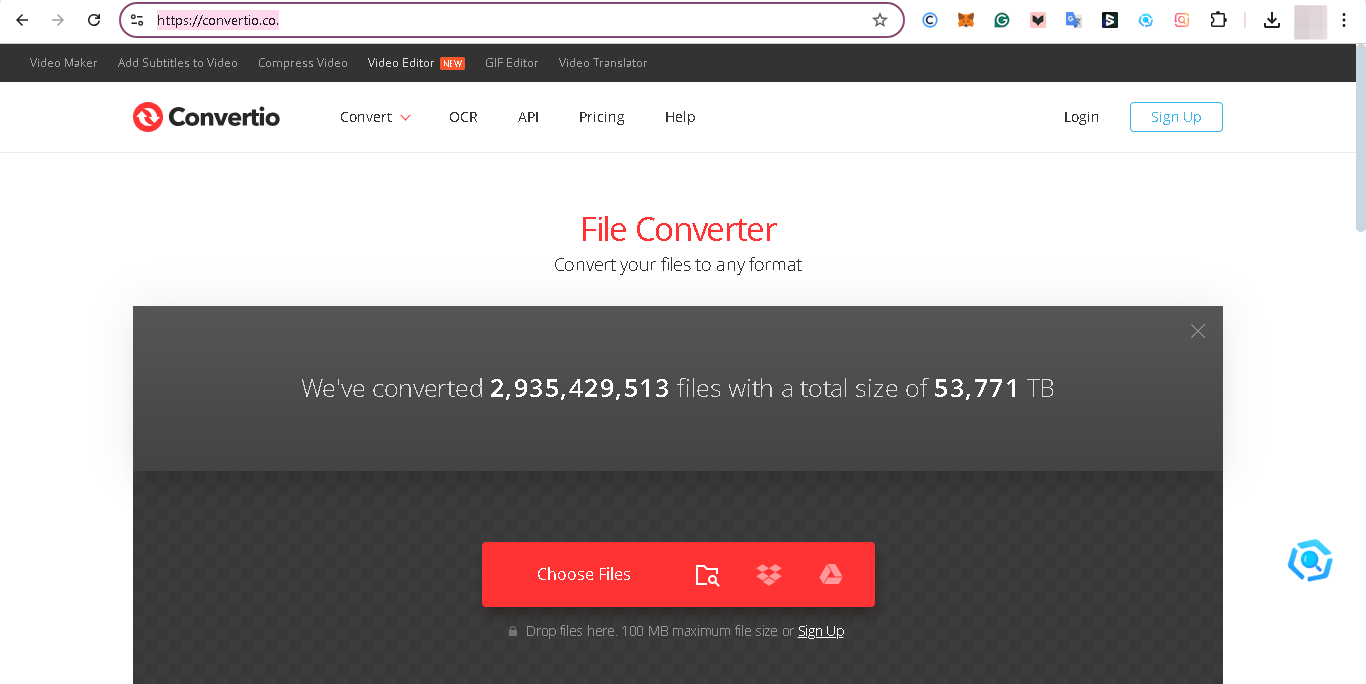1366x684 pixels.
Task: Open the browser Extensions puzzle icon
Action: click(1218, 20)
